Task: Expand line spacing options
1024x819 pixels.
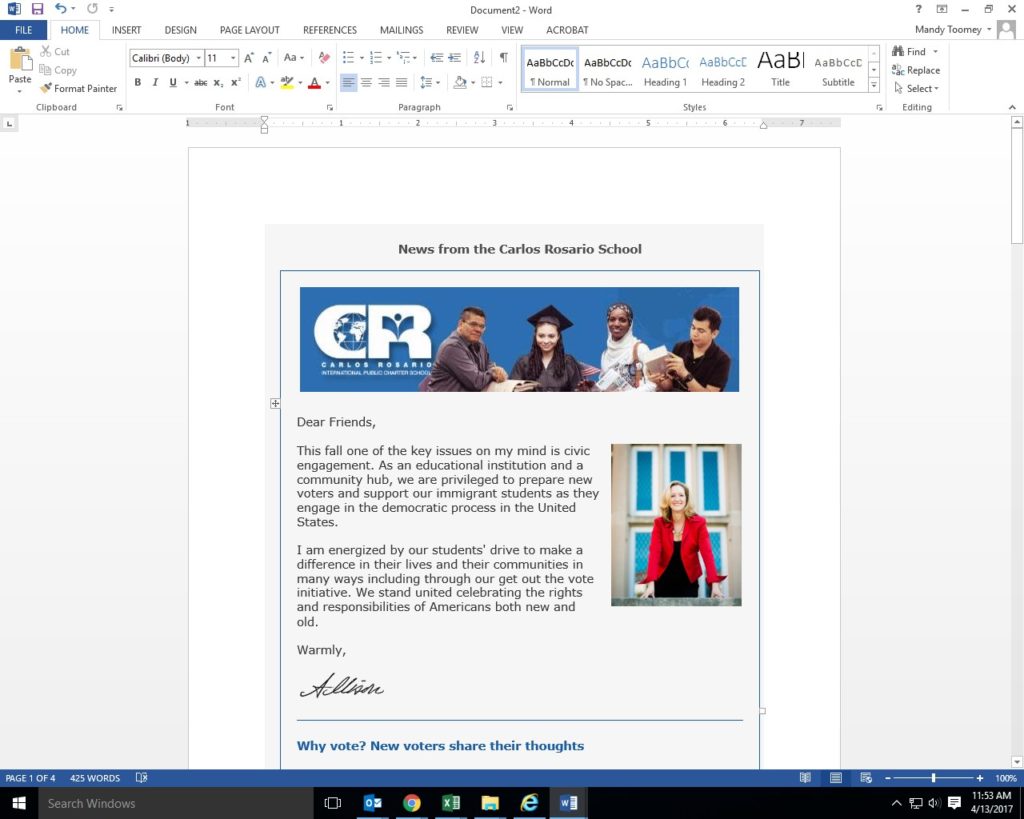Action: click(x=429, y=82)
